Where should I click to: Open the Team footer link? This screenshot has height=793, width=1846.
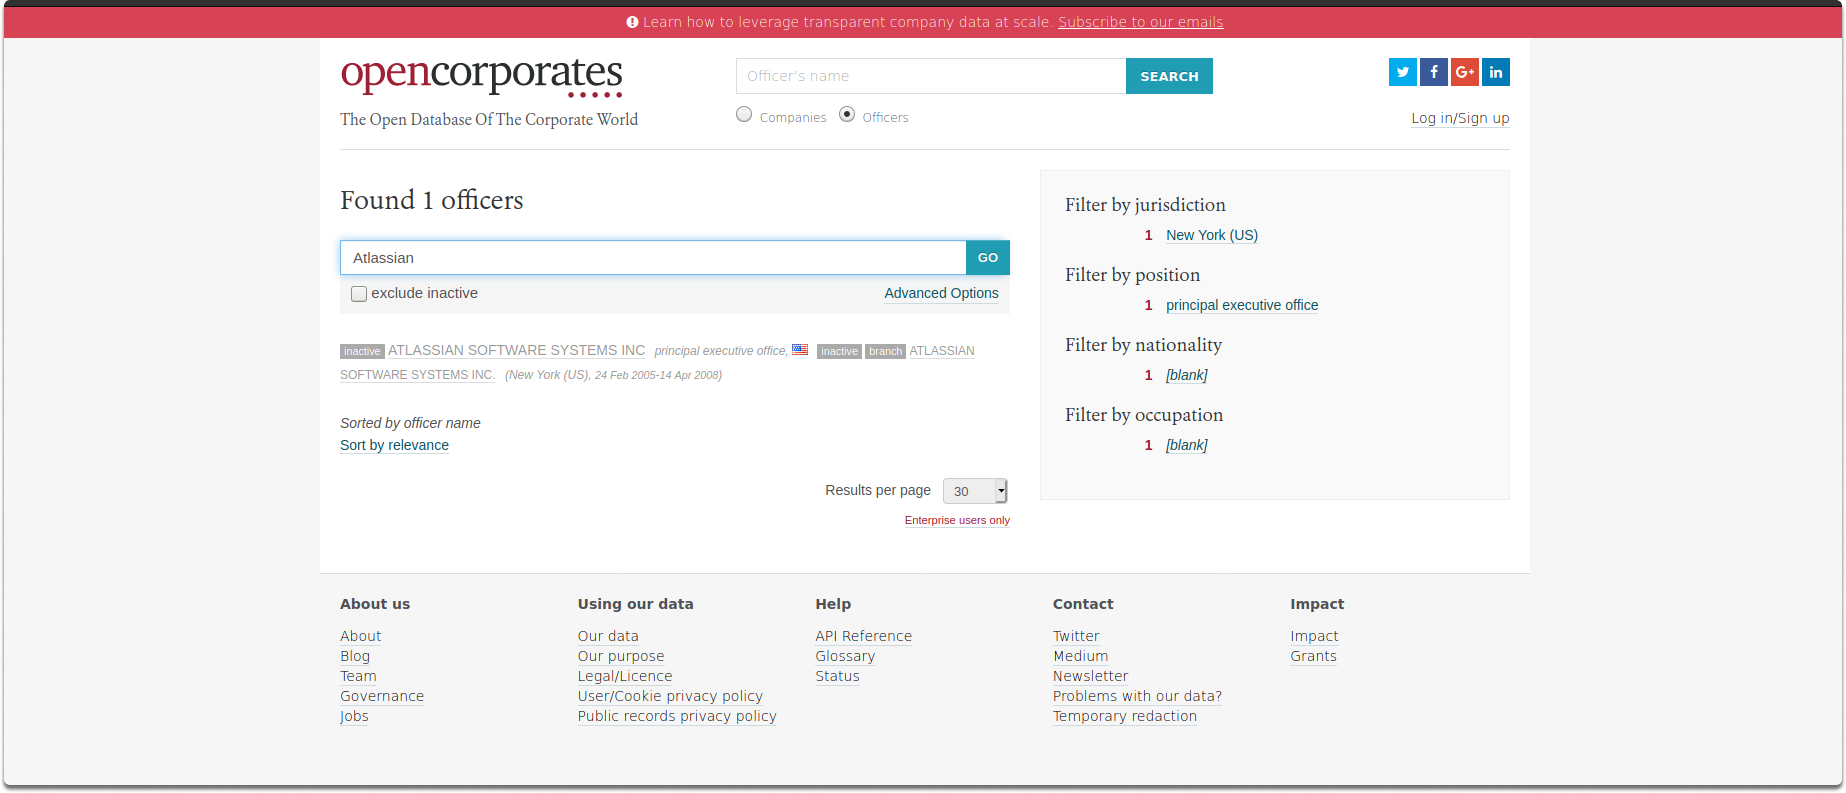[x=358, y=676]
